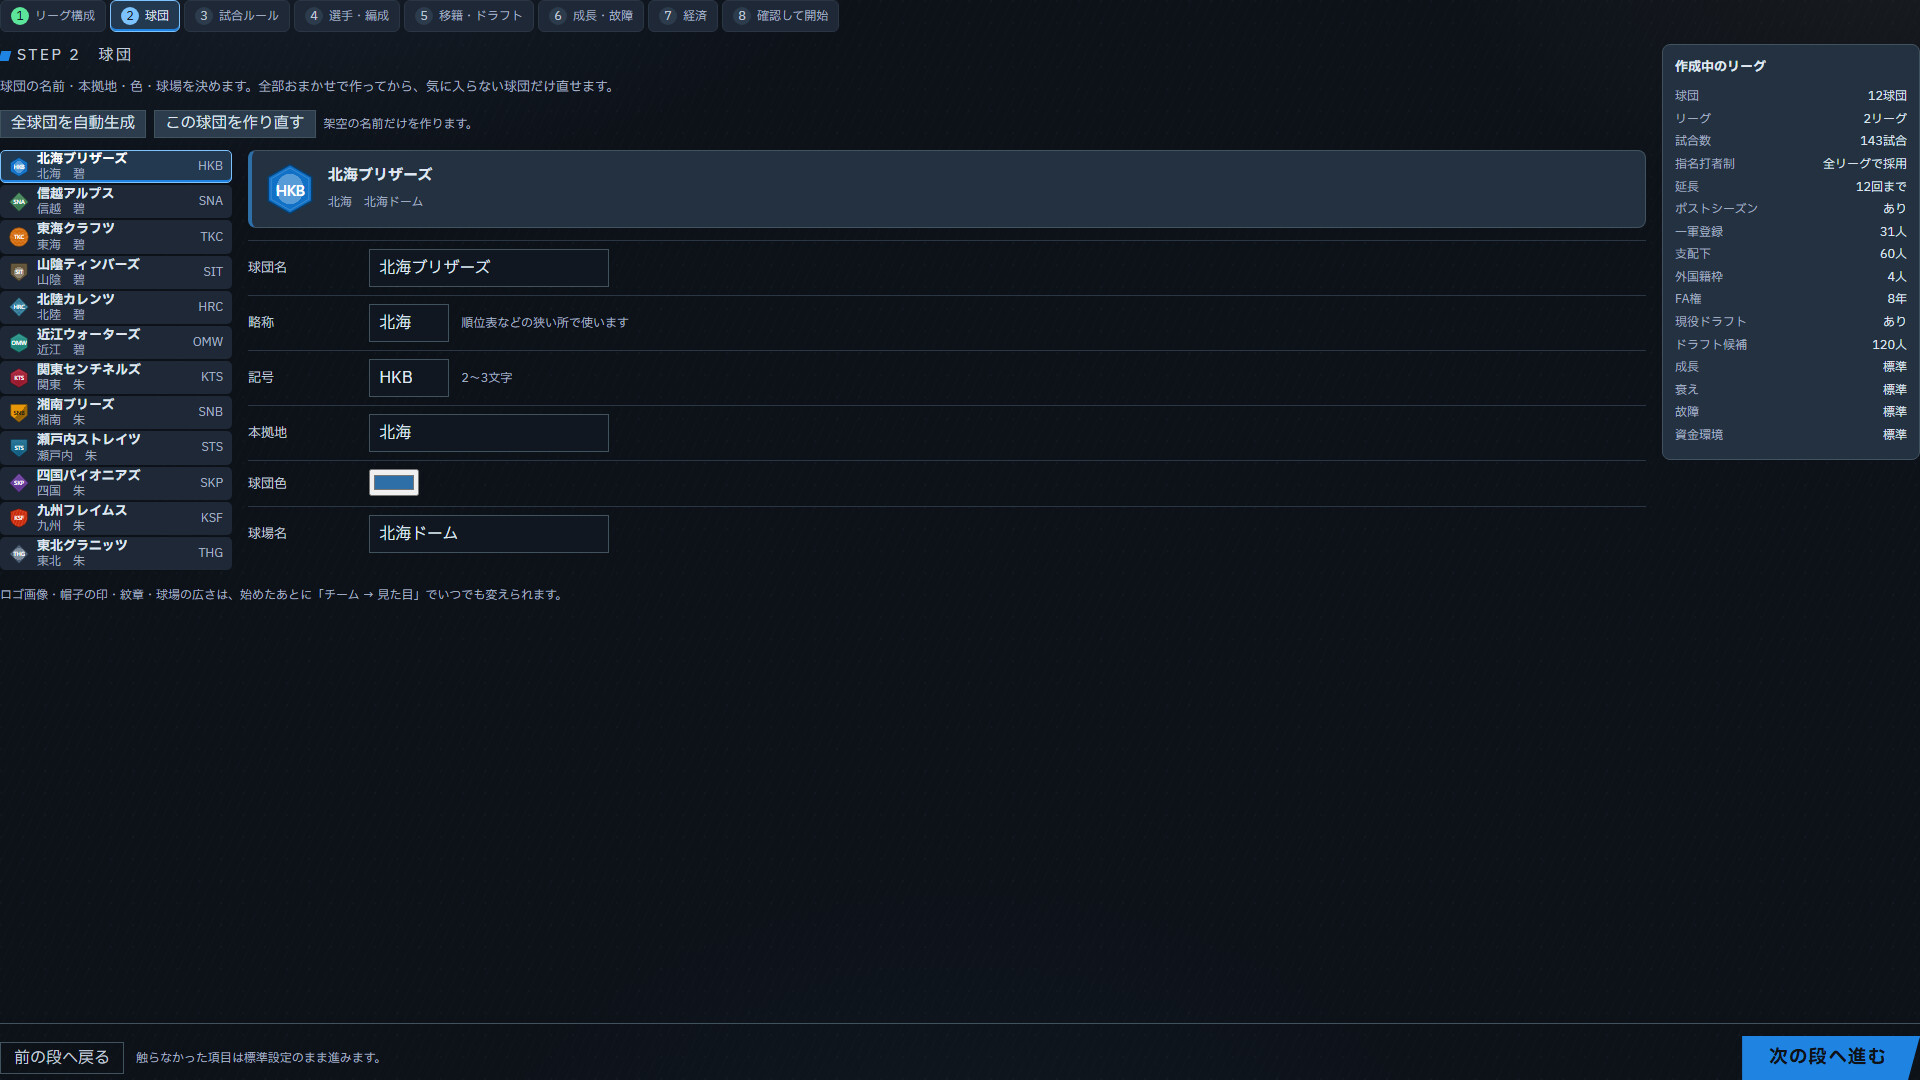Open step 3 試合ルール tab
The height and width of the screenshot is (1080, 1920).
pyautogui.click(x=237, y=16)
